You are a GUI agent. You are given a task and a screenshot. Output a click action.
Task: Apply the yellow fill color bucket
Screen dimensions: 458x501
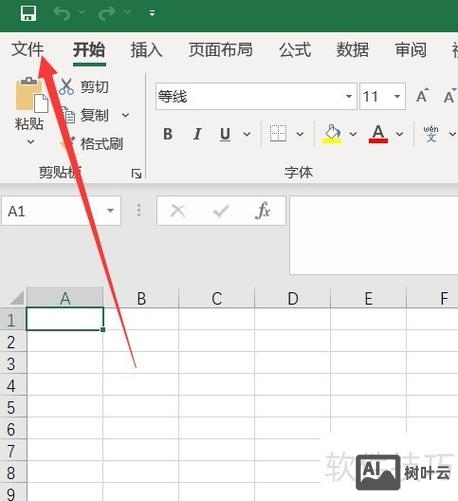coord(333,134)
